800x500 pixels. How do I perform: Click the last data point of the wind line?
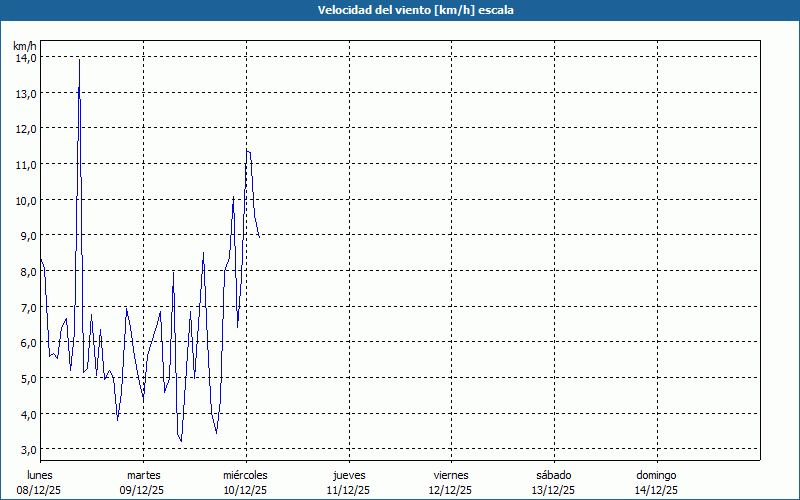coord(259,237)
